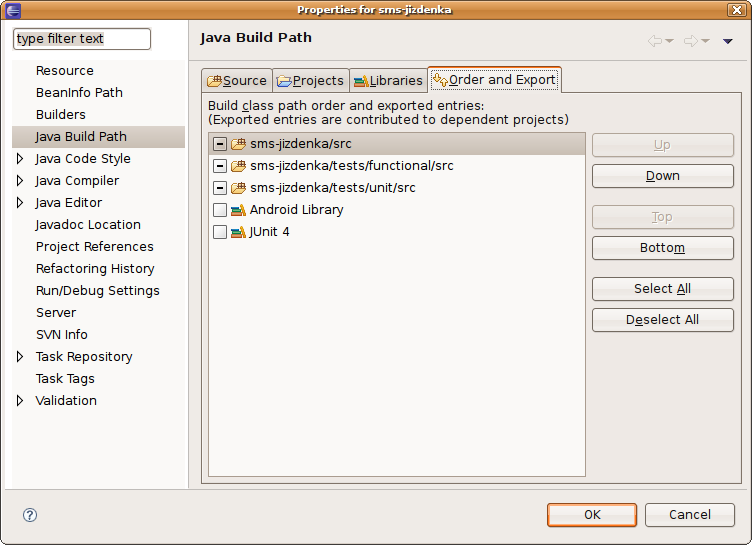Expand the Java Code Style node
The height and width of the screenshot is (545, 752).
click(20, 158)
